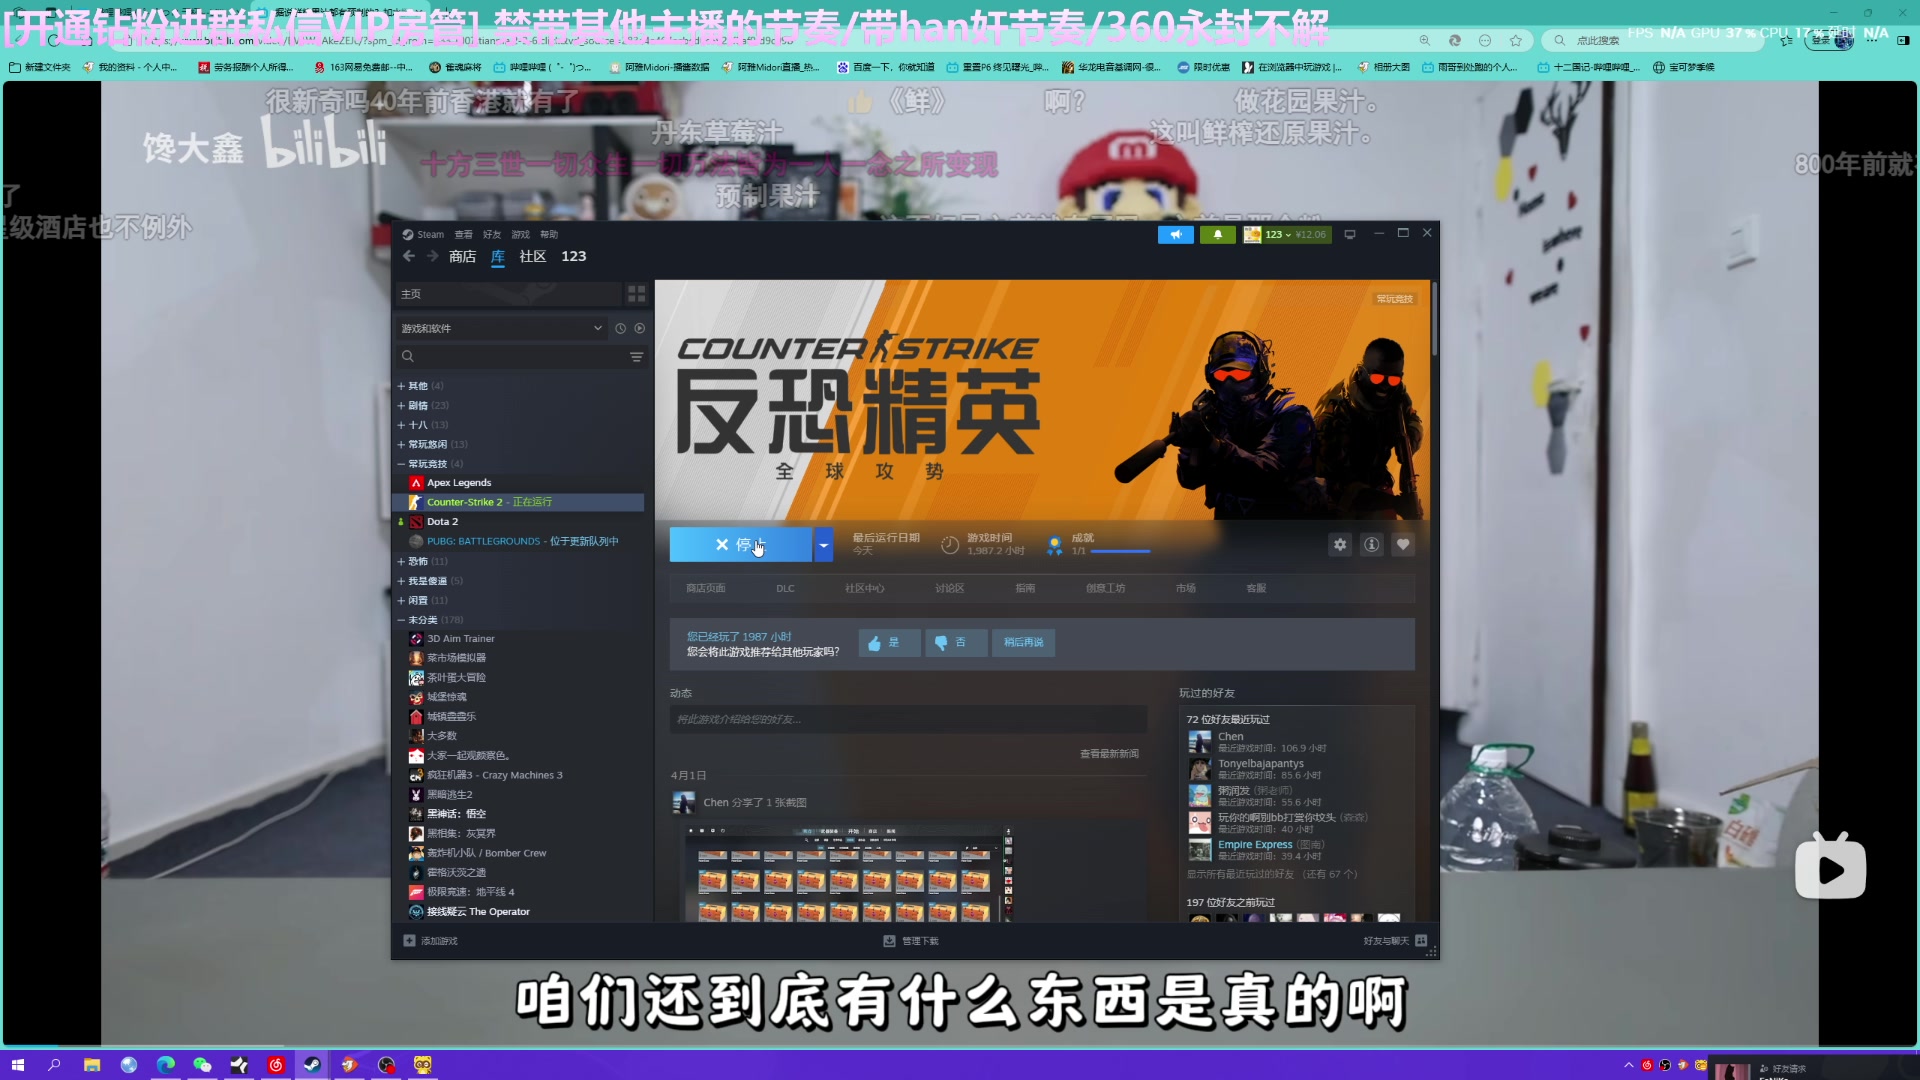Open Counter-Strike 2 game info icon

[1372, 544]
